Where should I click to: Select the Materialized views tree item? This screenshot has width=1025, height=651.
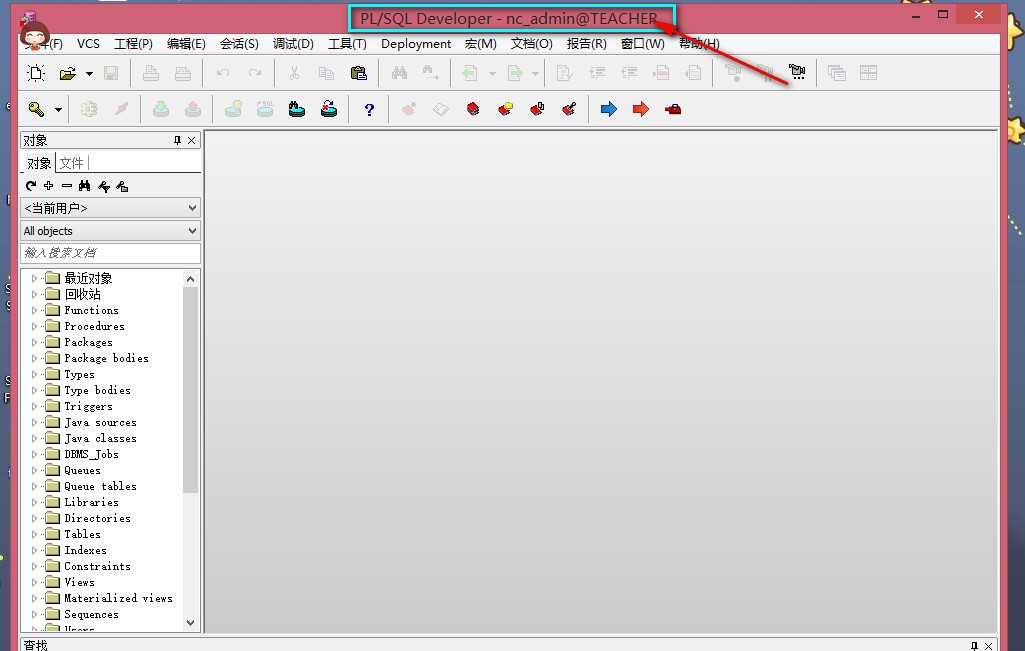(x=118, y=598)
